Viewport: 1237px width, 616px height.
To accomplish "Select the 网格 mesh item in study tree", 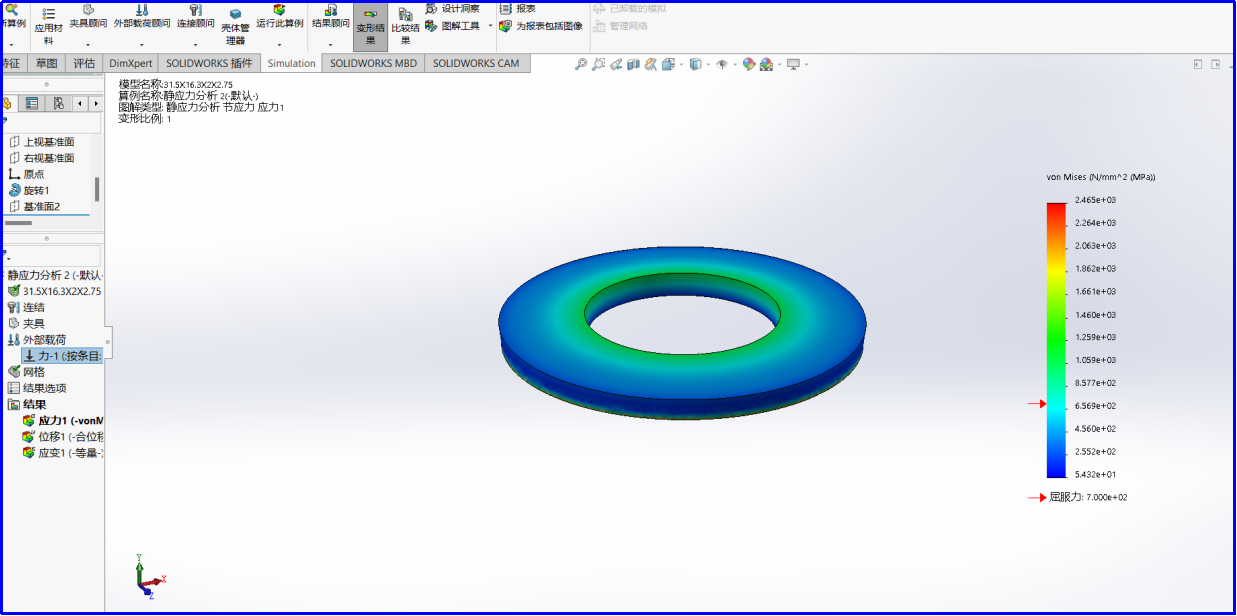I will tap(33, 372).
